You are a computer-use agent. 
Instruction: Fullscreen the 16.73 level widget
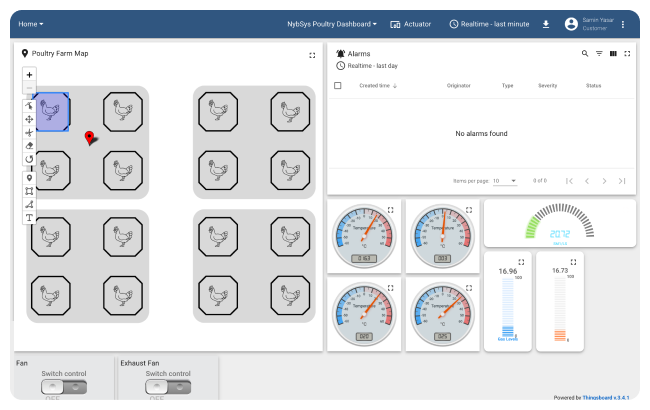[x=573, y=262]
